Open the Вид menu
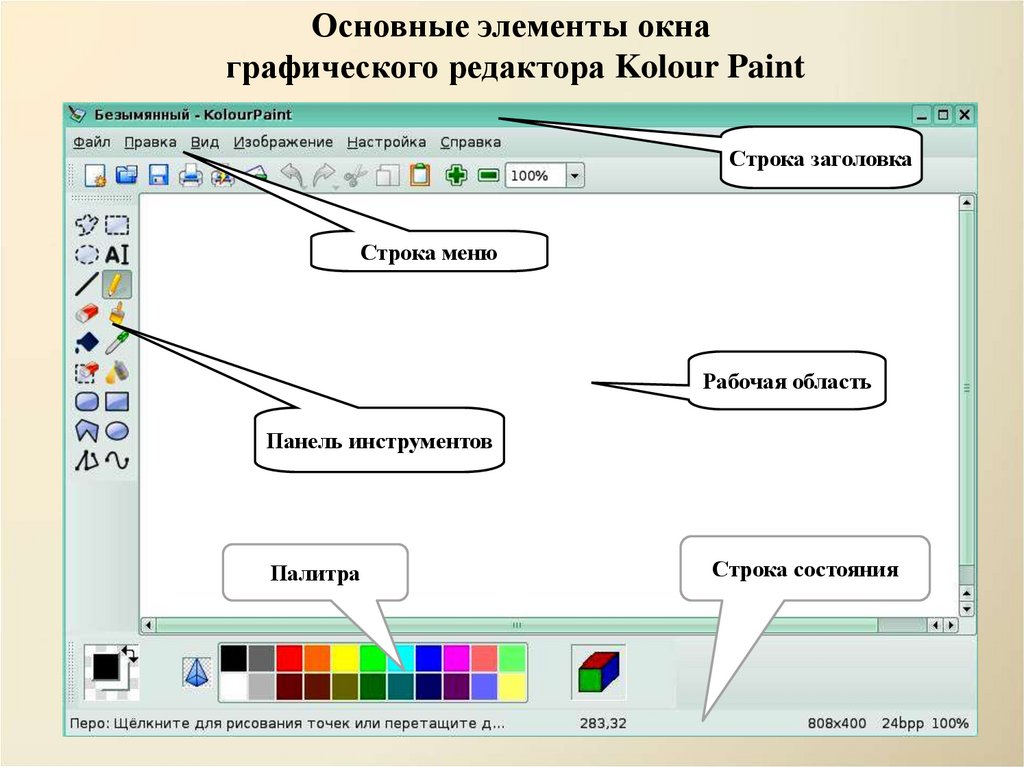 (x=204, y=142)
